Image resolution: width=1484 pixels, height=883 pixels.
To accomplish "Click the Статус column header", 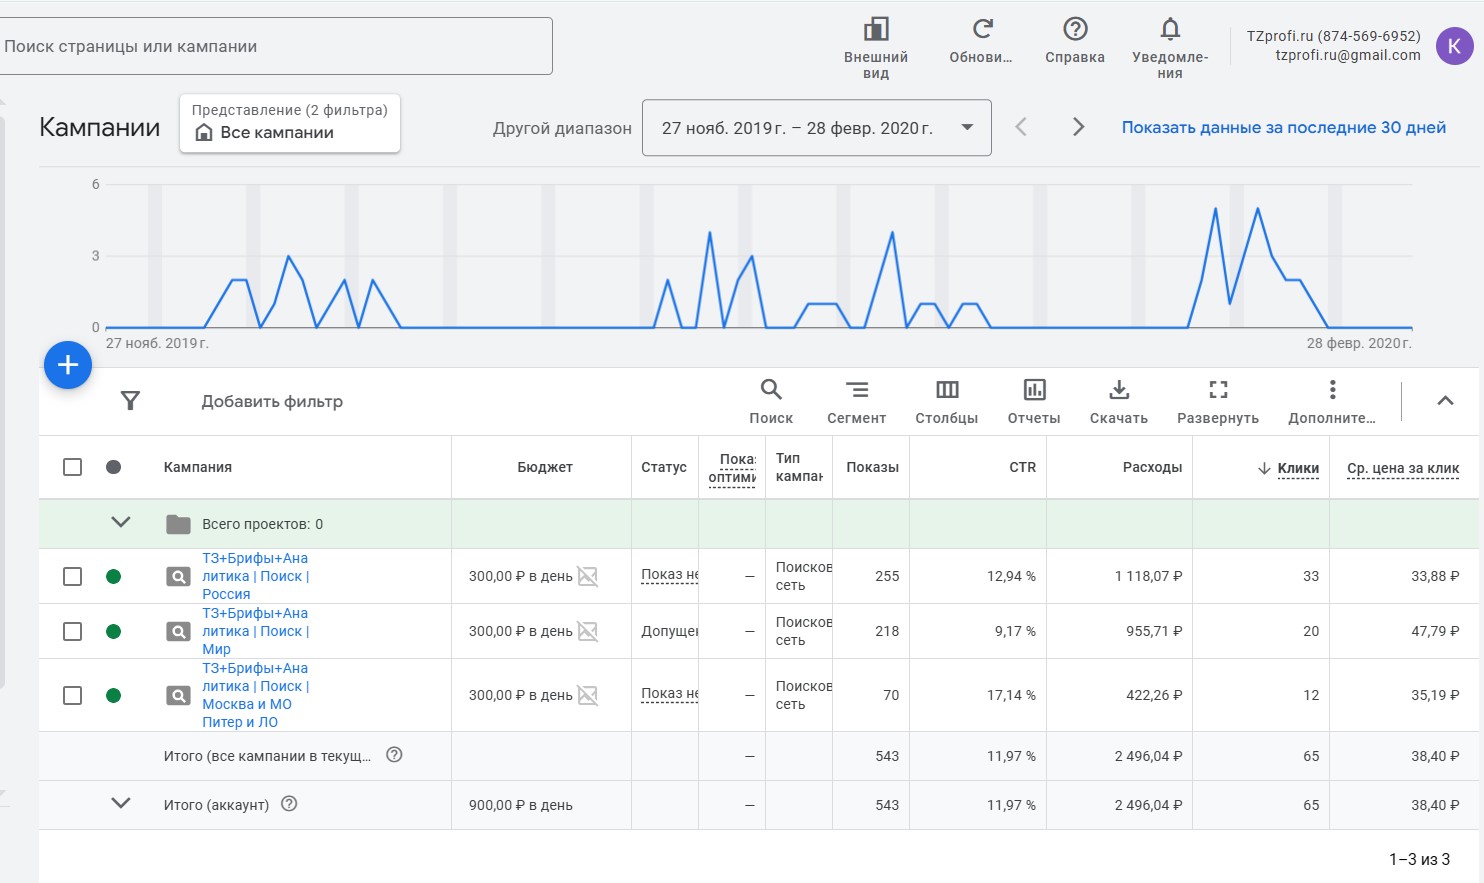I will [664, 467].
